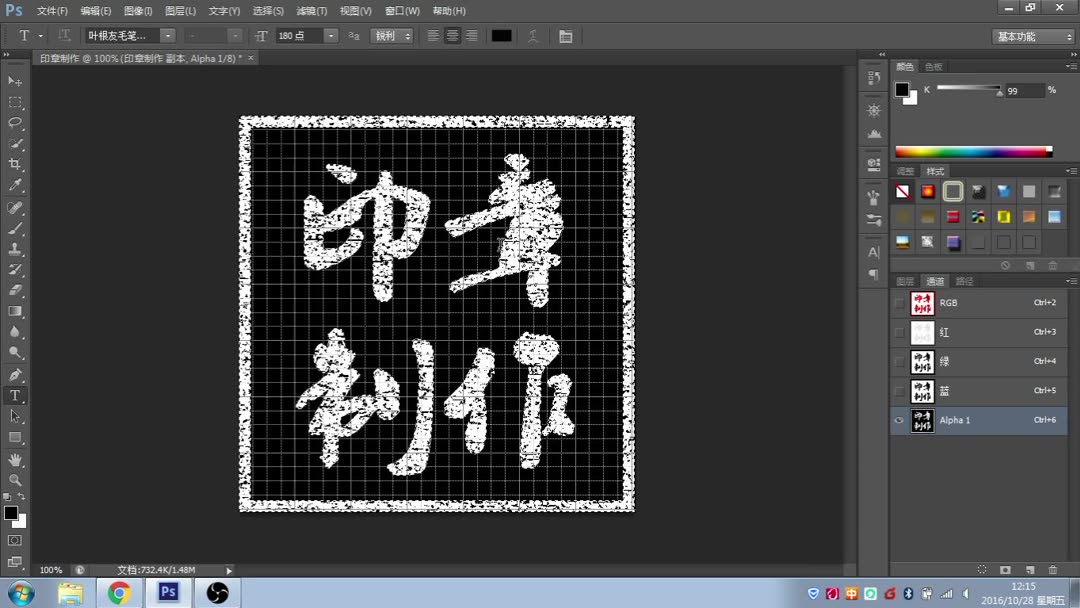Toggle visibility of the 蓝 channel
Viewport: 1080px width, 608px height.
click(898, 391)
